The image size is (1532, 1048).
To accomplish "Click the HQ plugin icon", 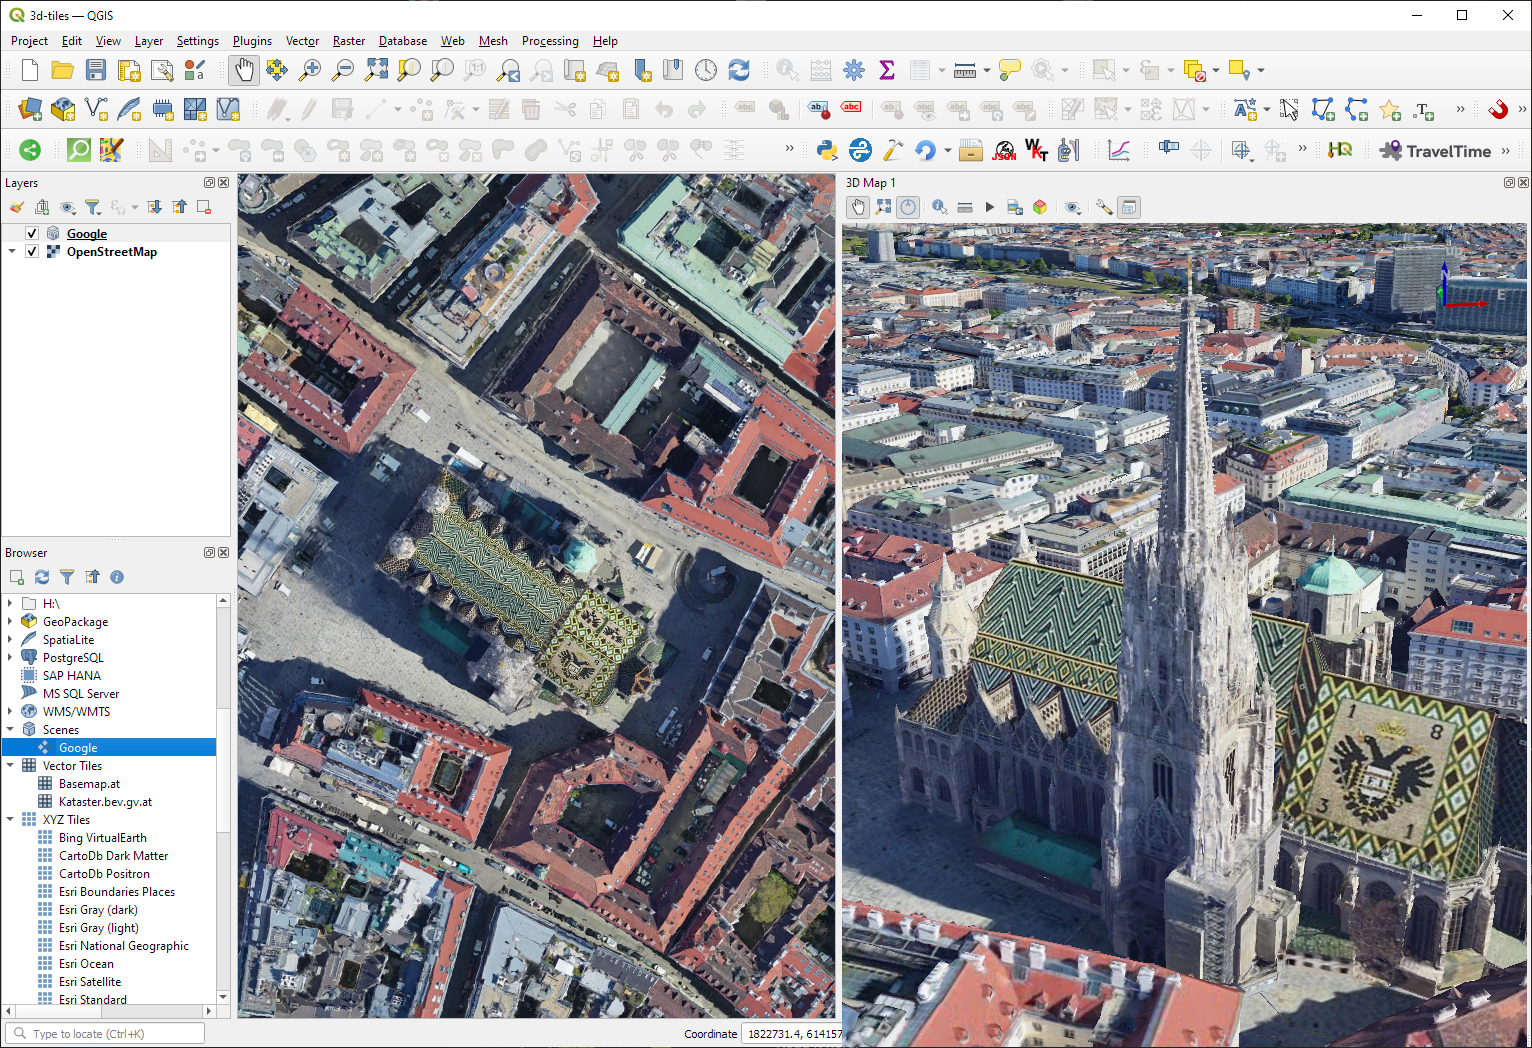I will click(x=1340, y=150).
